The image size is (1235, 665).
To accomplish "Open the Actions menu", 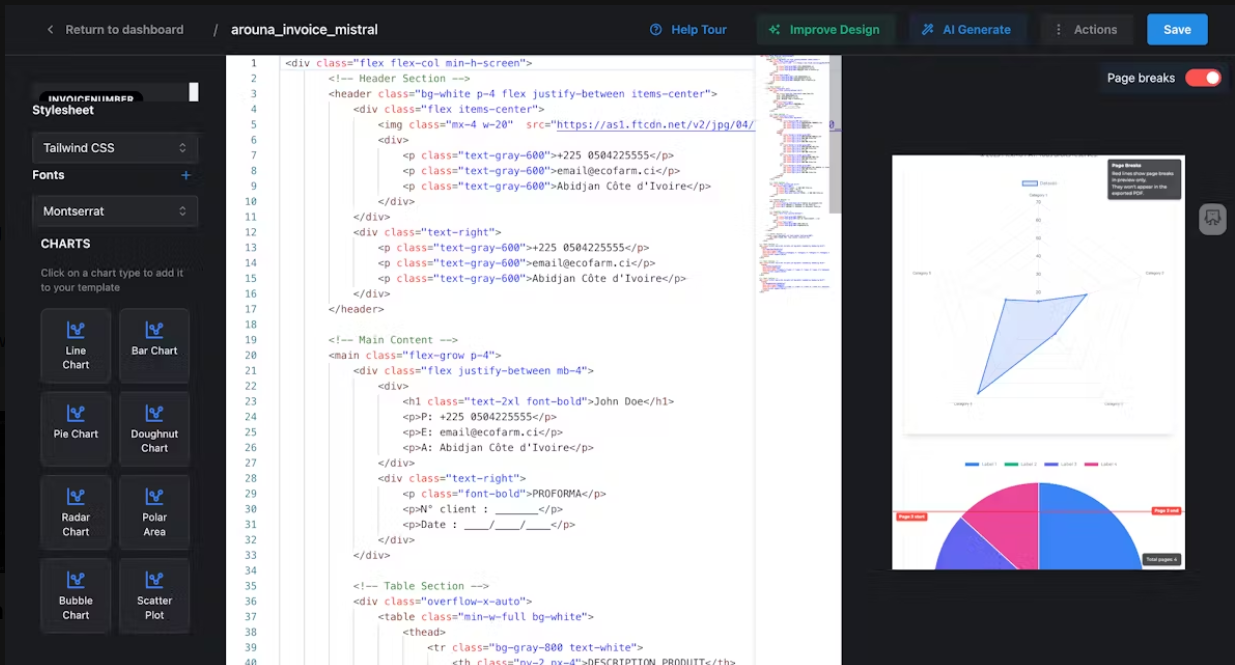I will coord(1086,30).
